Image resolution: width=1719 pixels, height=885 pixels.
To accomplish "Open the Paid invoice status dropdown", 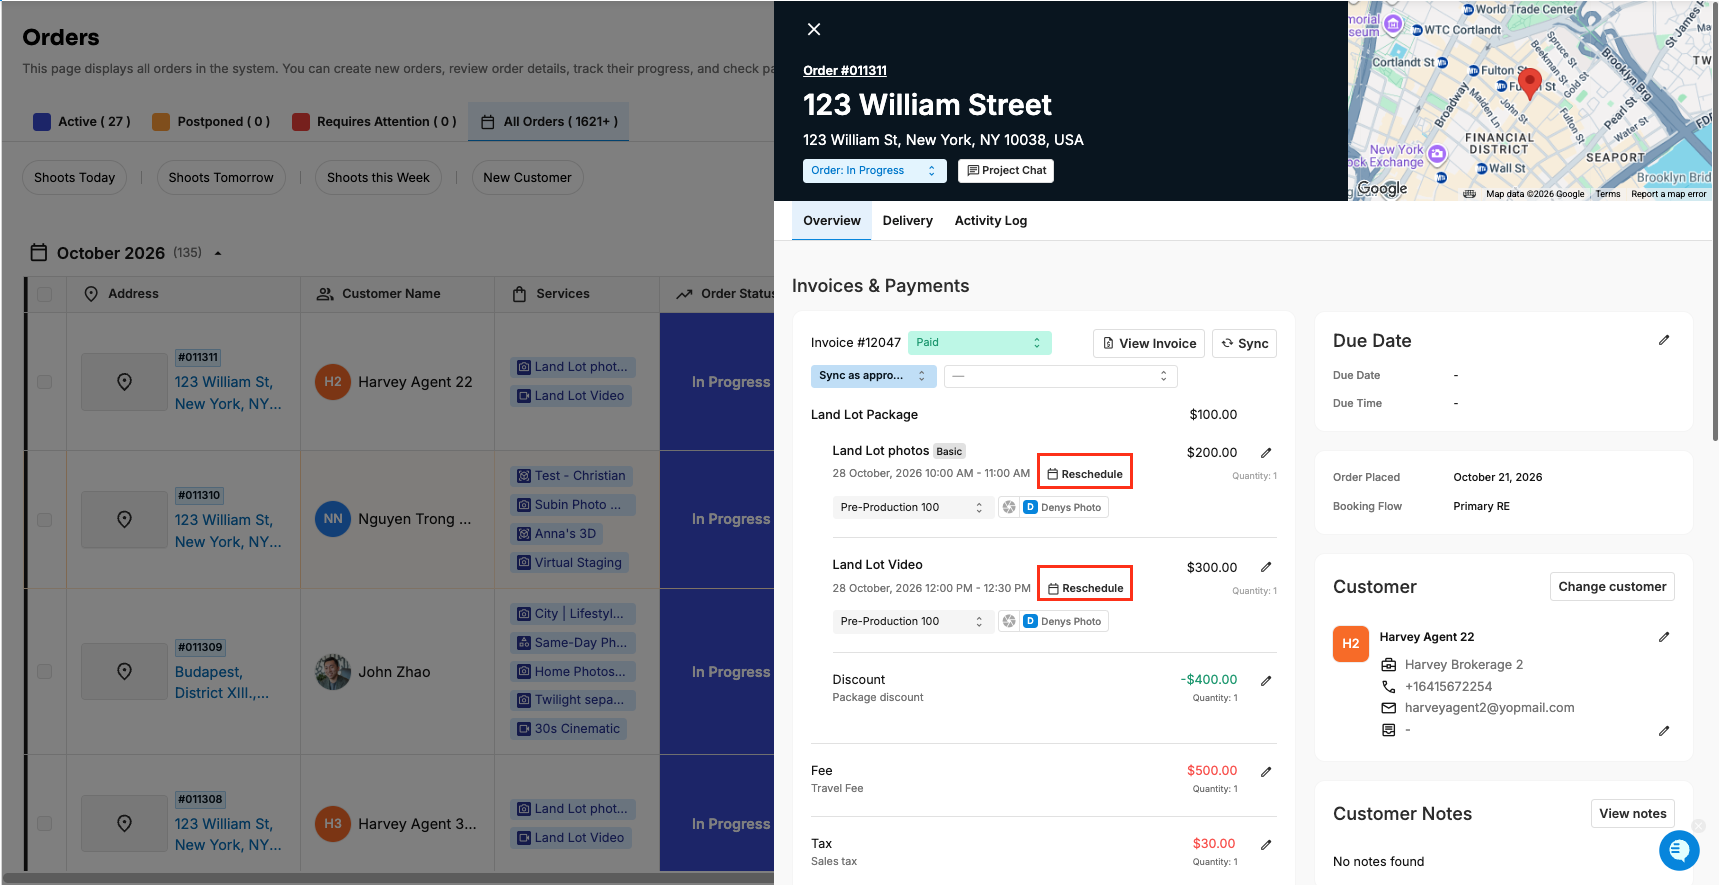I will (x=979, y=343).
